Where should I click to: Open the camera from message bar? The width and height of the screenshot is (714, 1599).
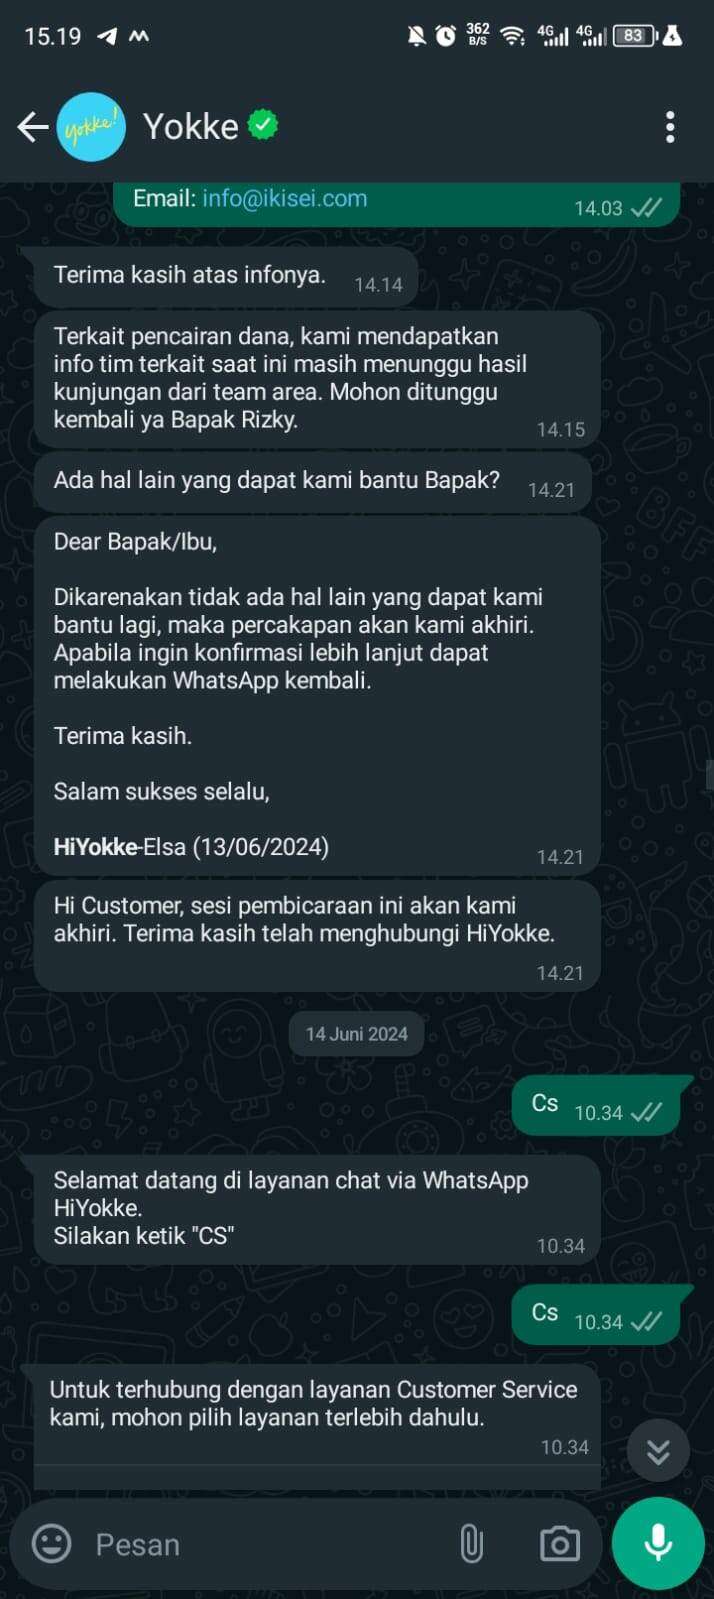(x=559, y=1544)
